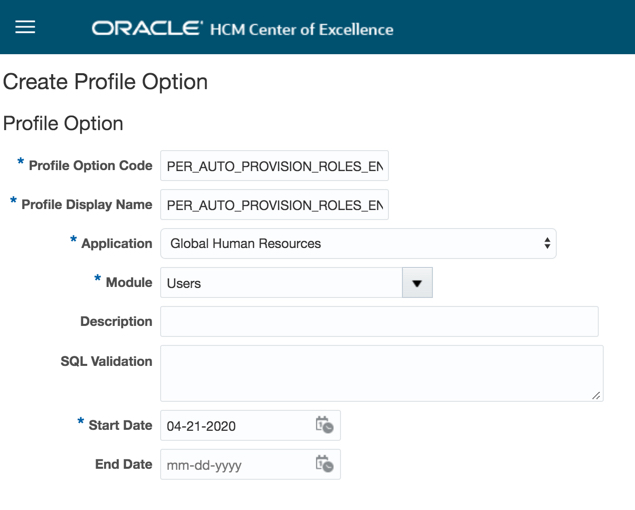Click the Module field showing Users

281,283
